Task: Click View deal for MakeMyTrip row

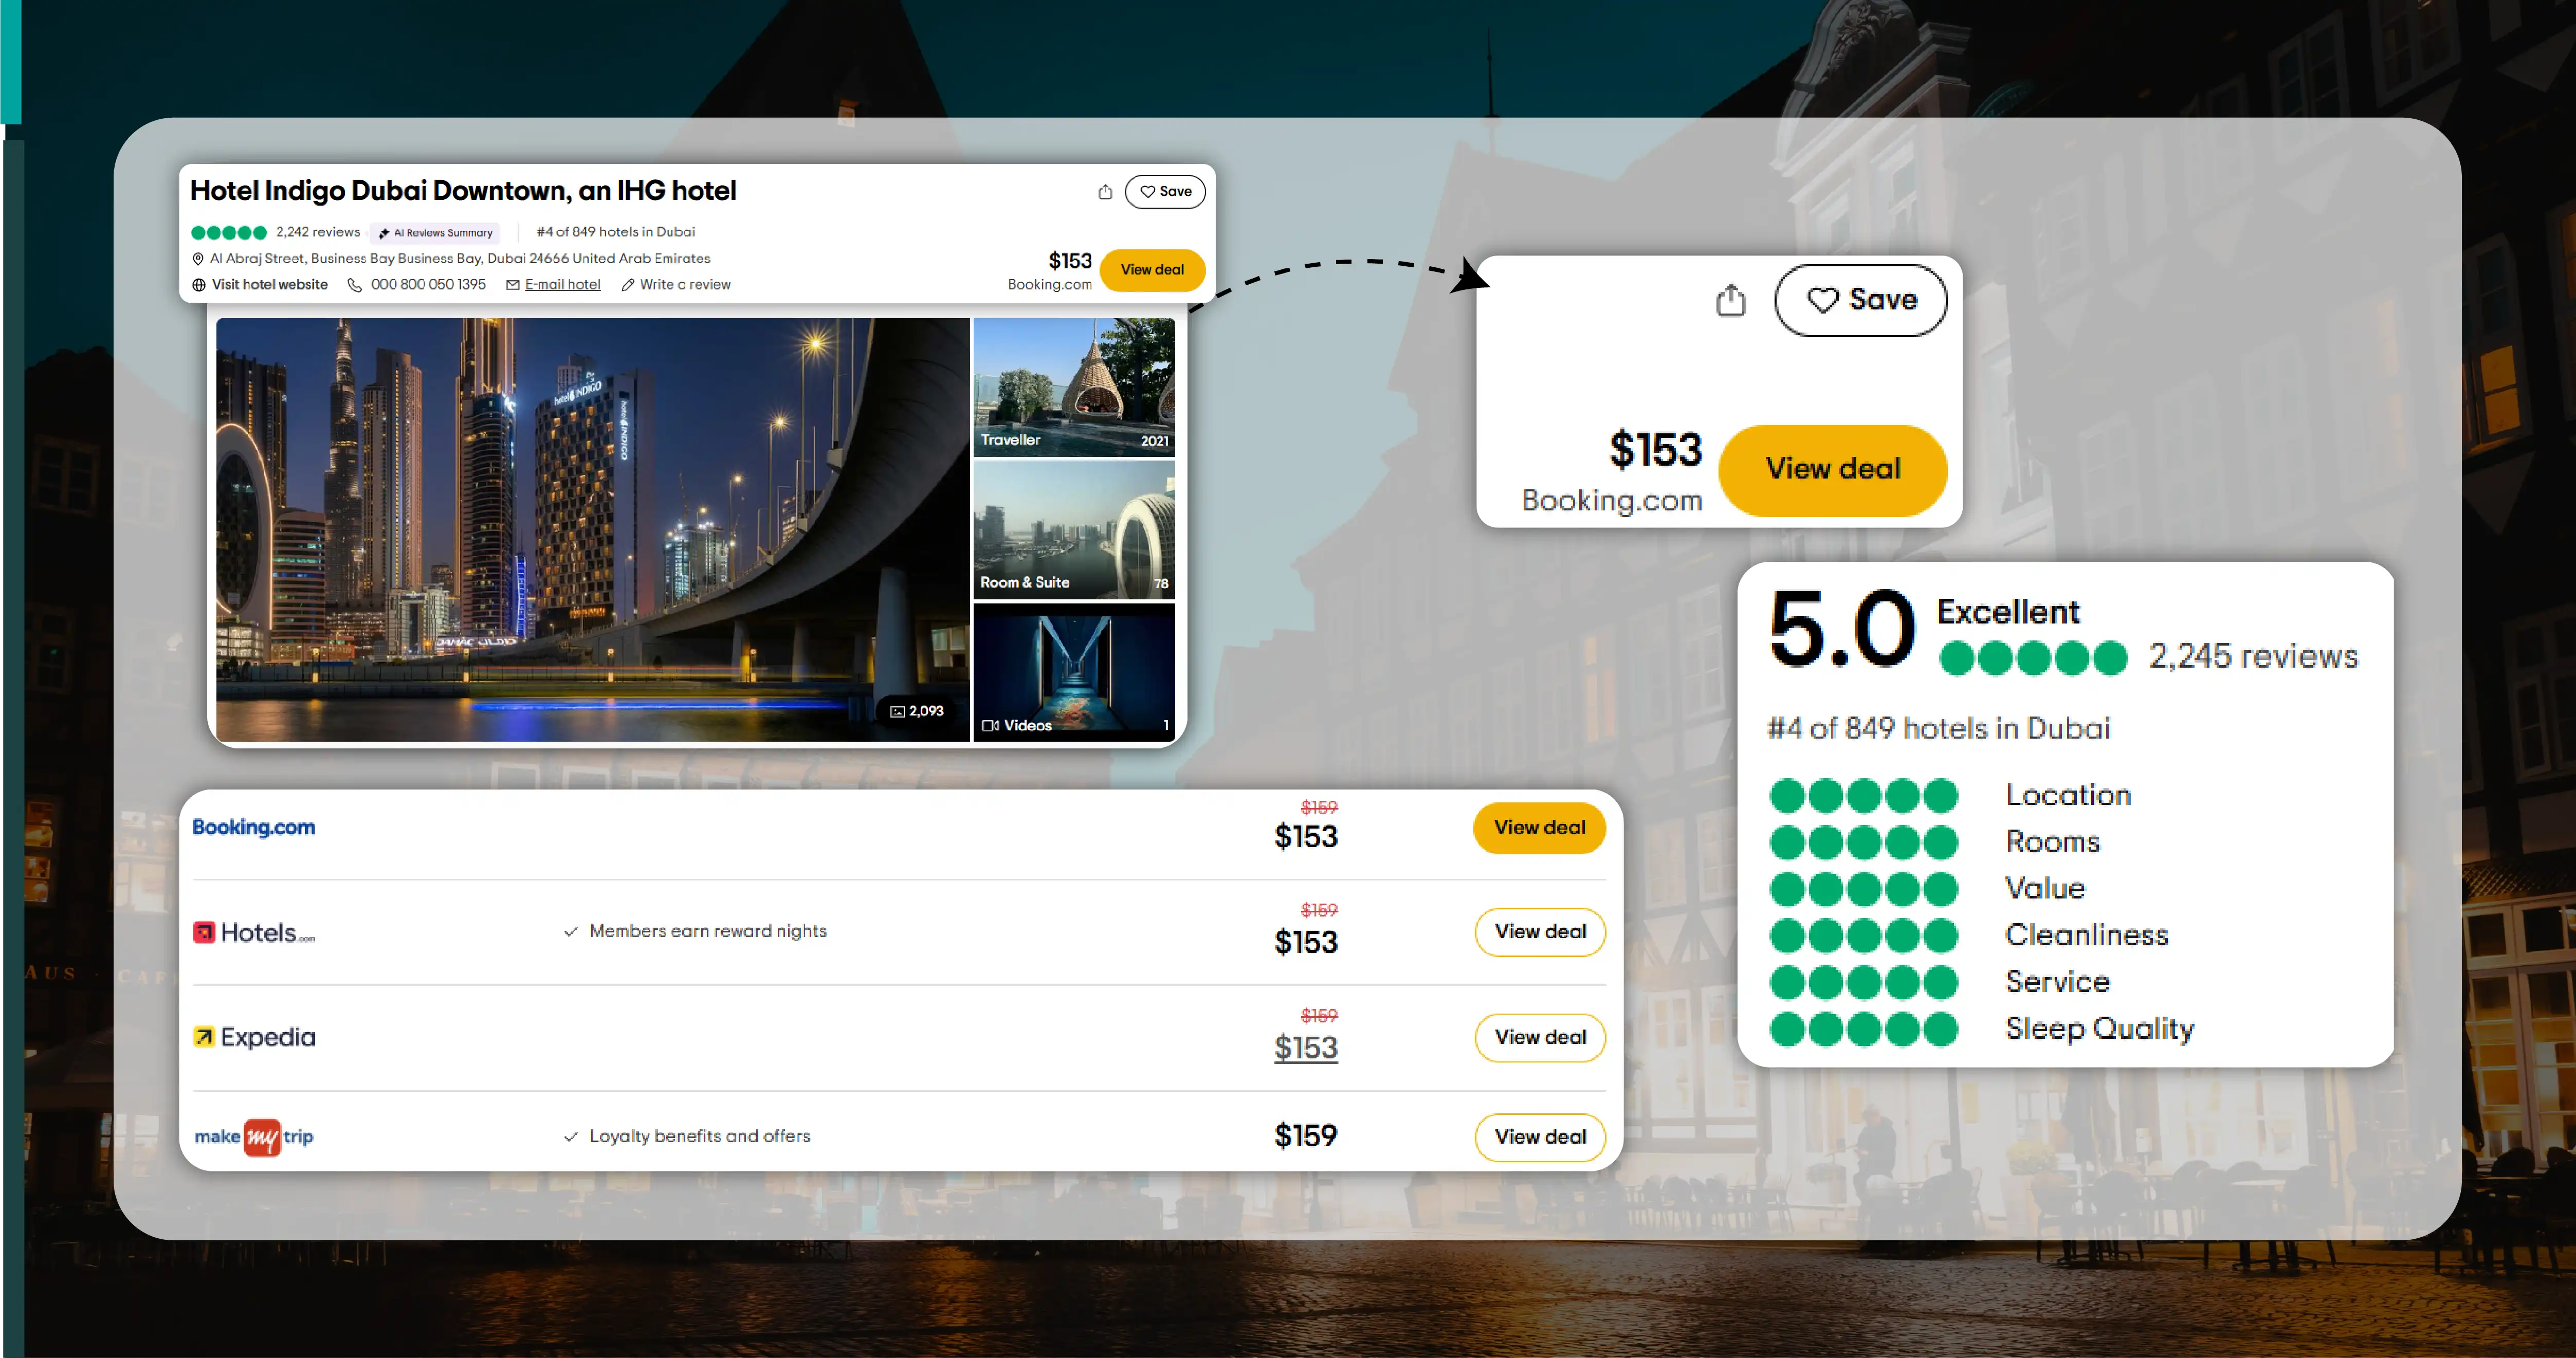Action: click(x=1540, y=1137)
